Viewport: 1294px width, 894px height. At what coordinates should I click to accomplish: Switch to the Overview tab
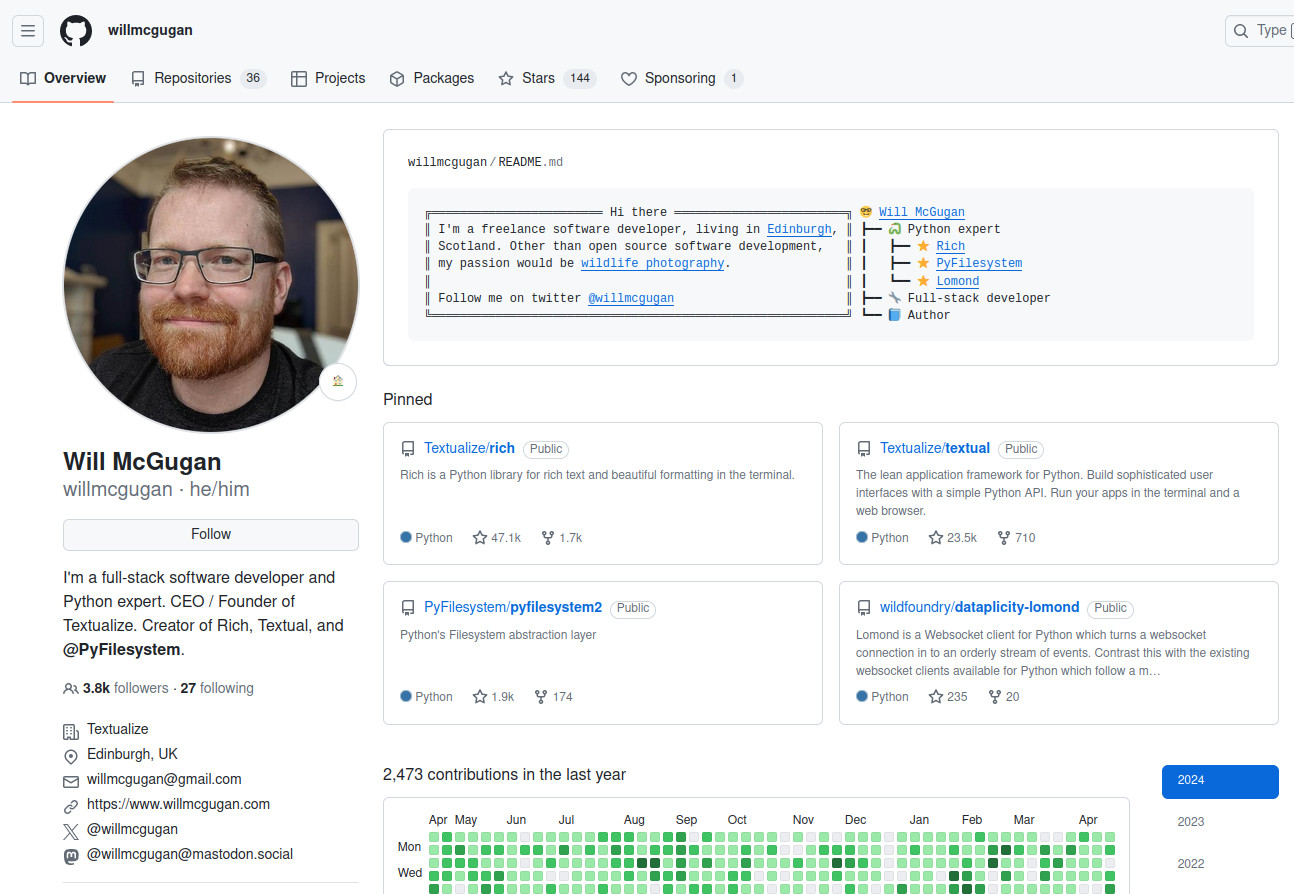click(63, 78)
